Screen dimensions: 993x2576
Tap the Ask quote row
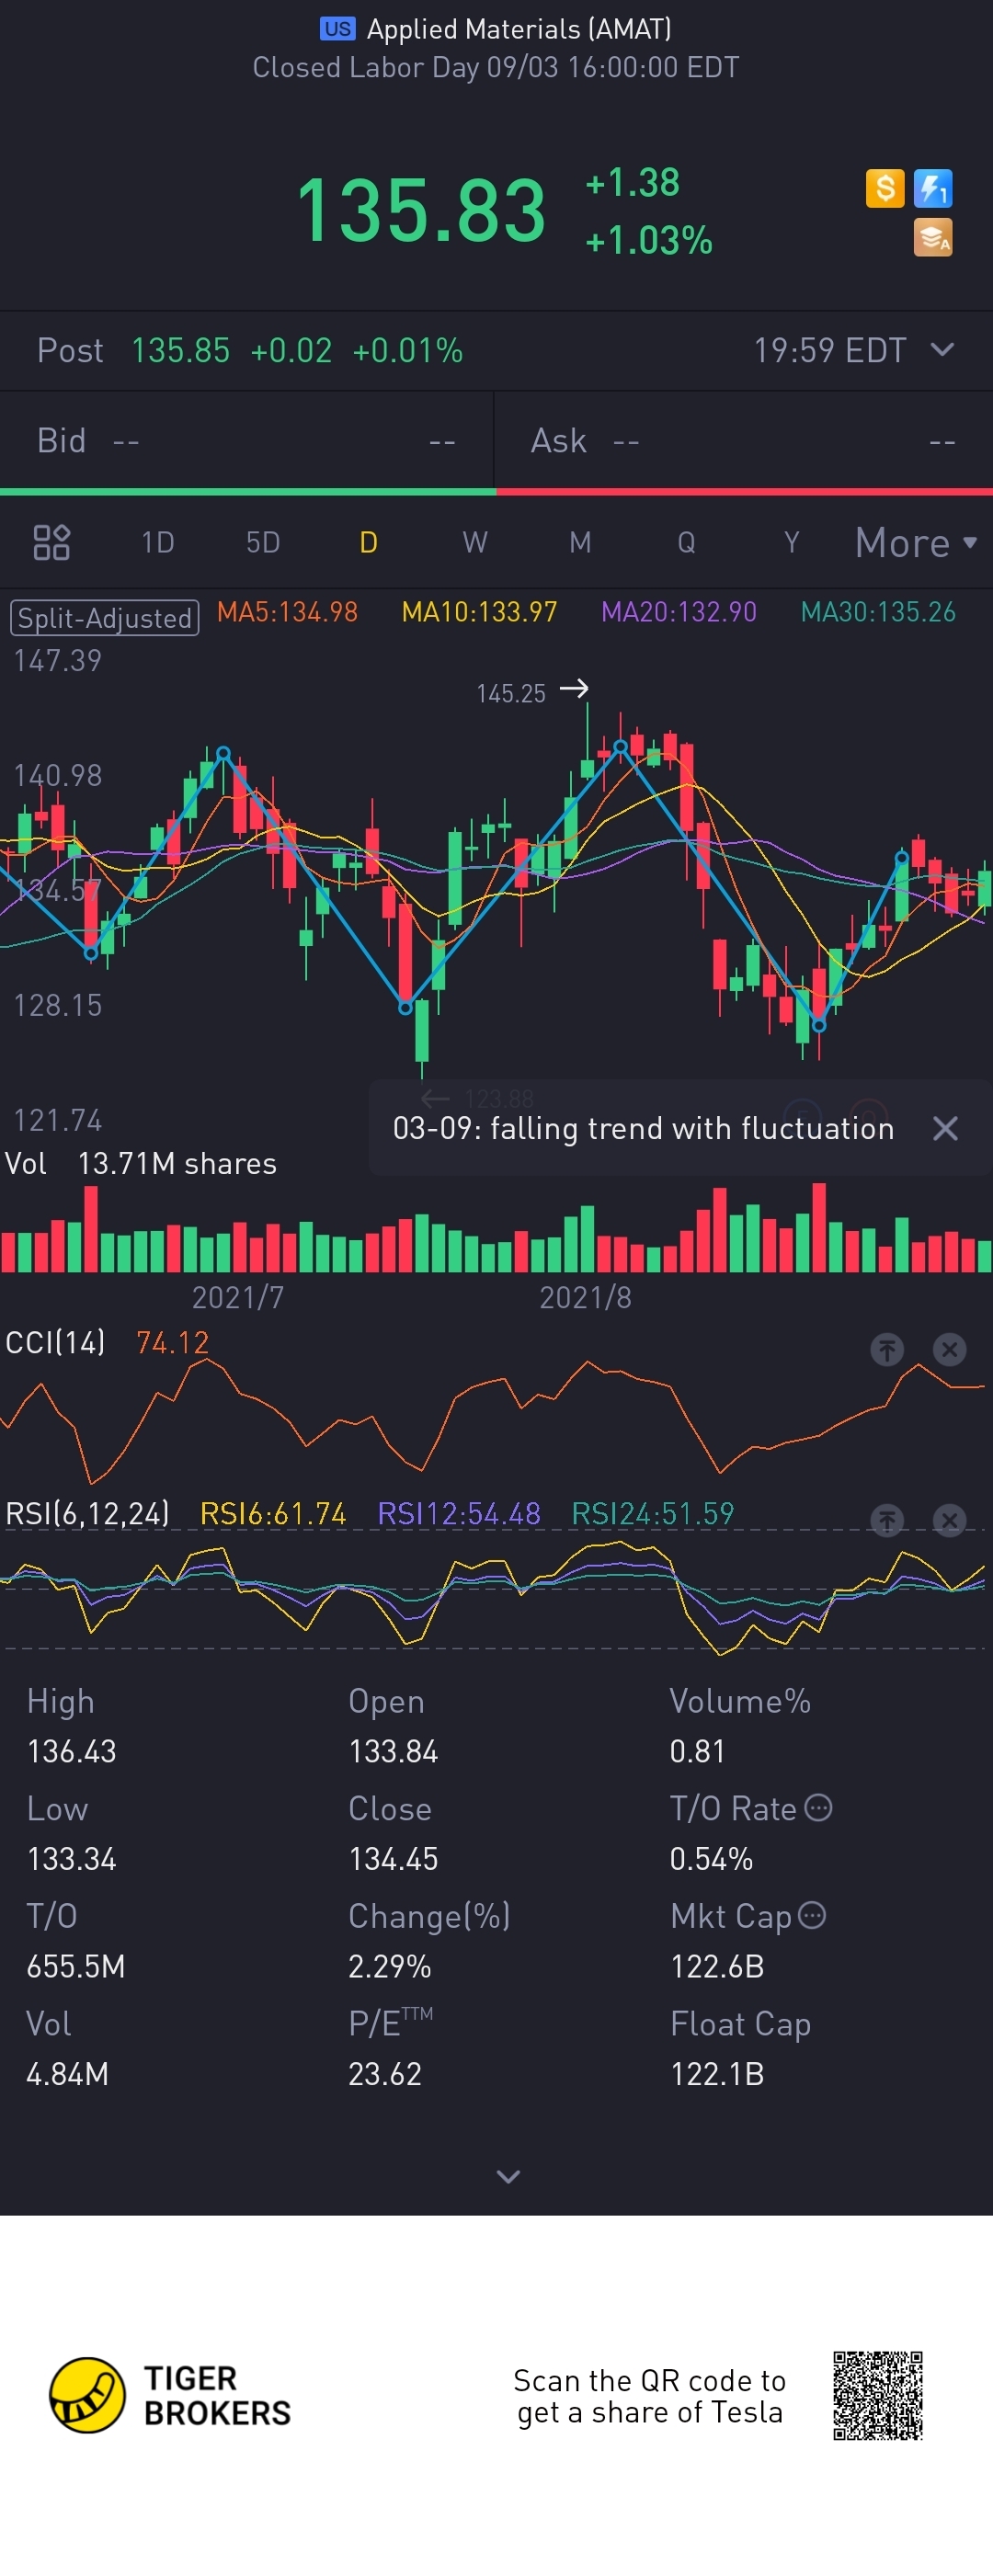tap(744, 441)
